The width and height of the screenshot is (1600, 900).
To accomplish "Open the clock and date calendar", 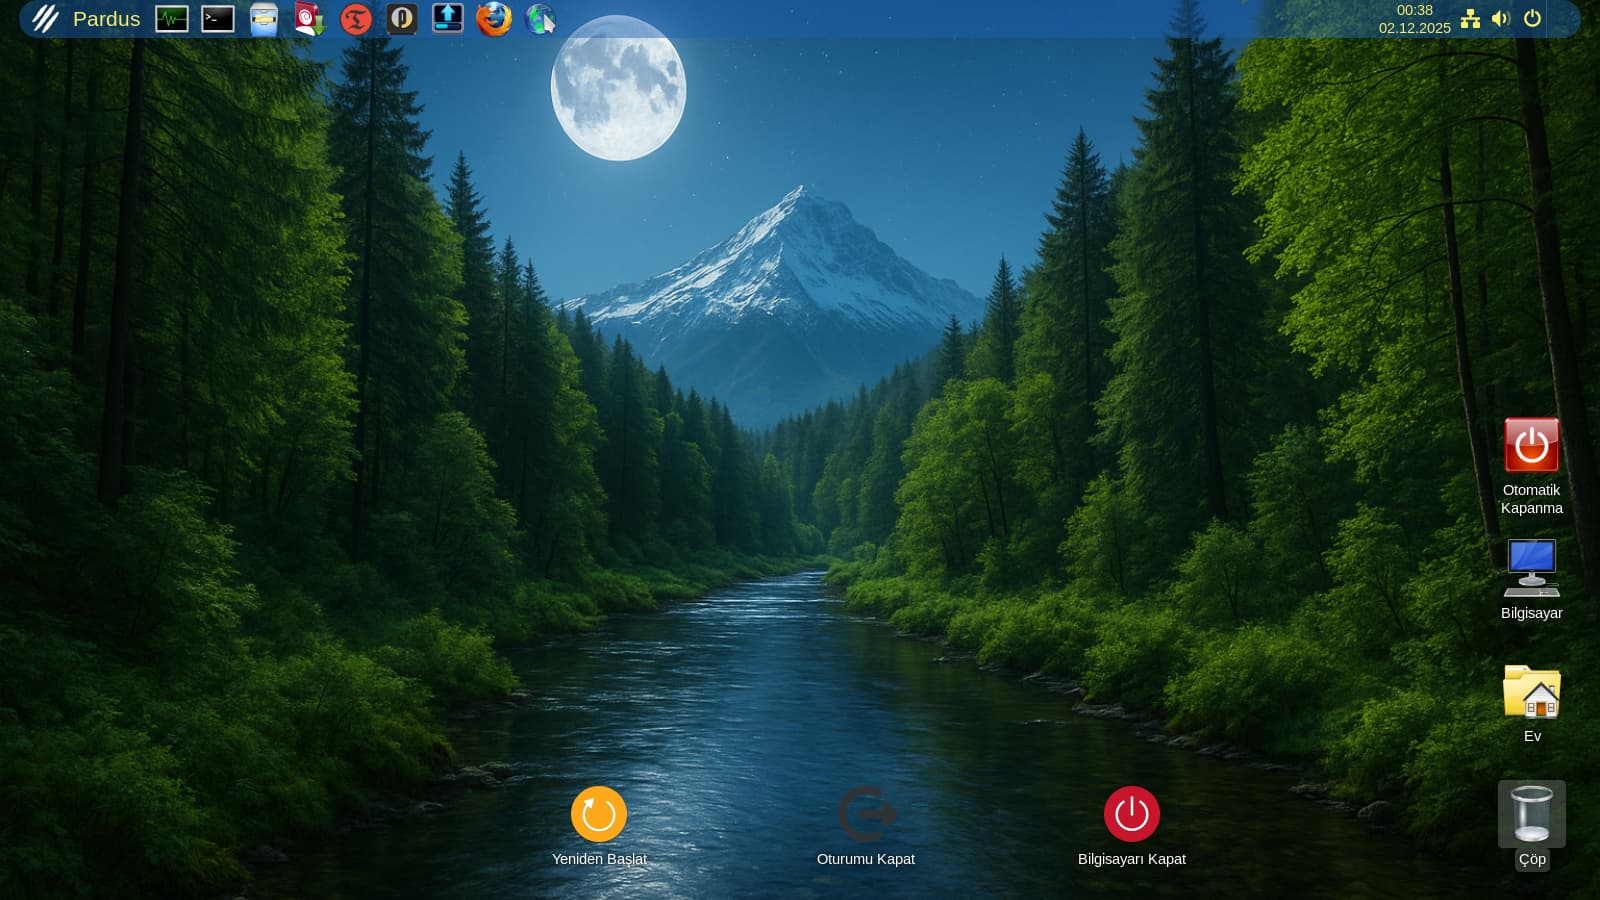I will tap(1414, 19).
